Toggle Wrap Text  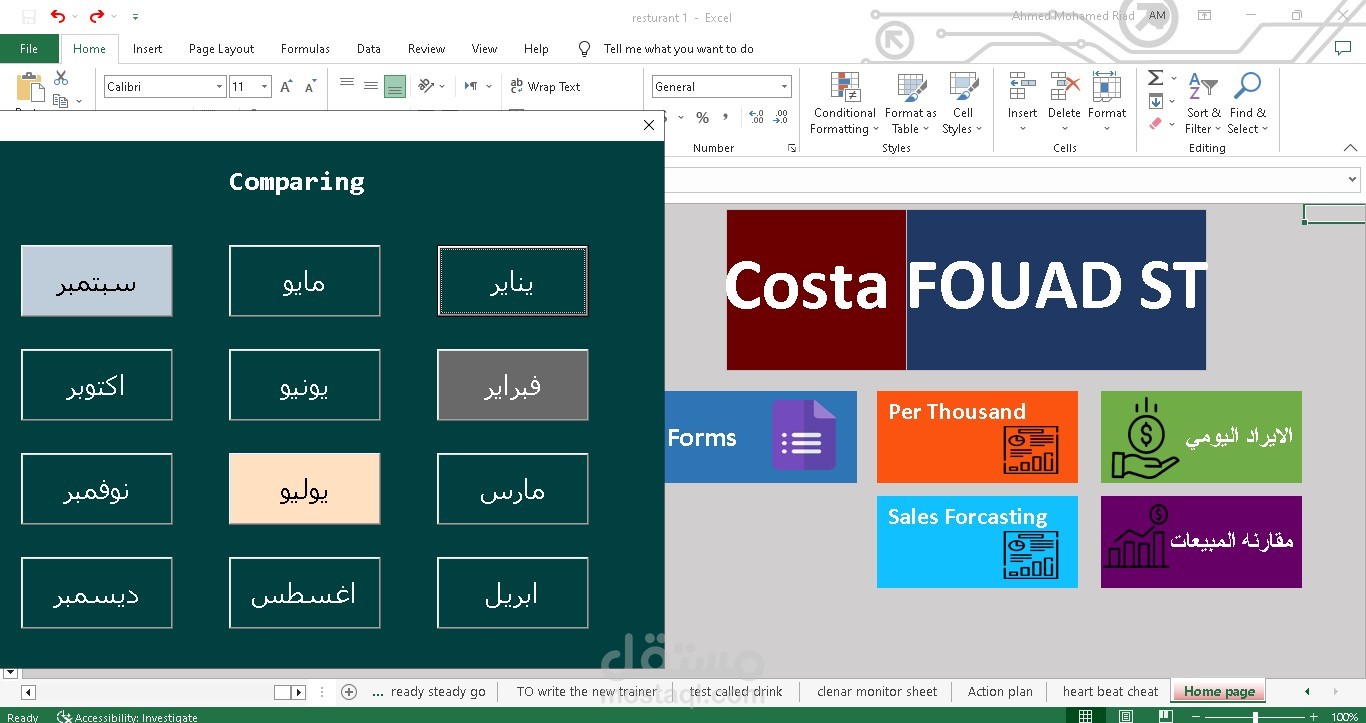click(545, 87)
